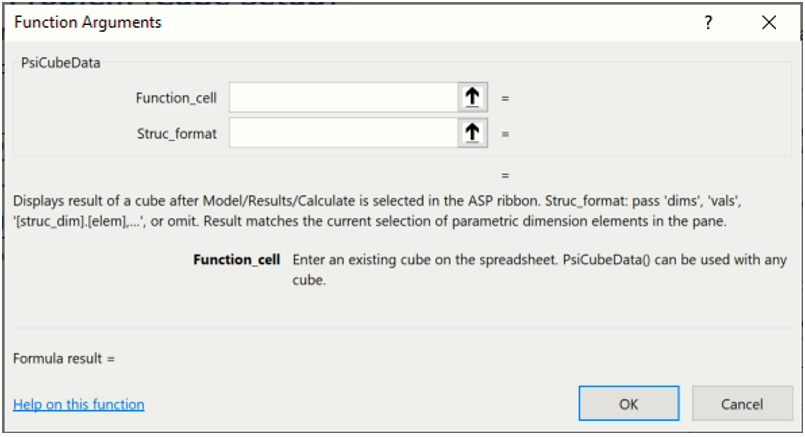Click the bold Function_cell argument name
The height and width of the screenshot is (437, 805).
point(237,260)
